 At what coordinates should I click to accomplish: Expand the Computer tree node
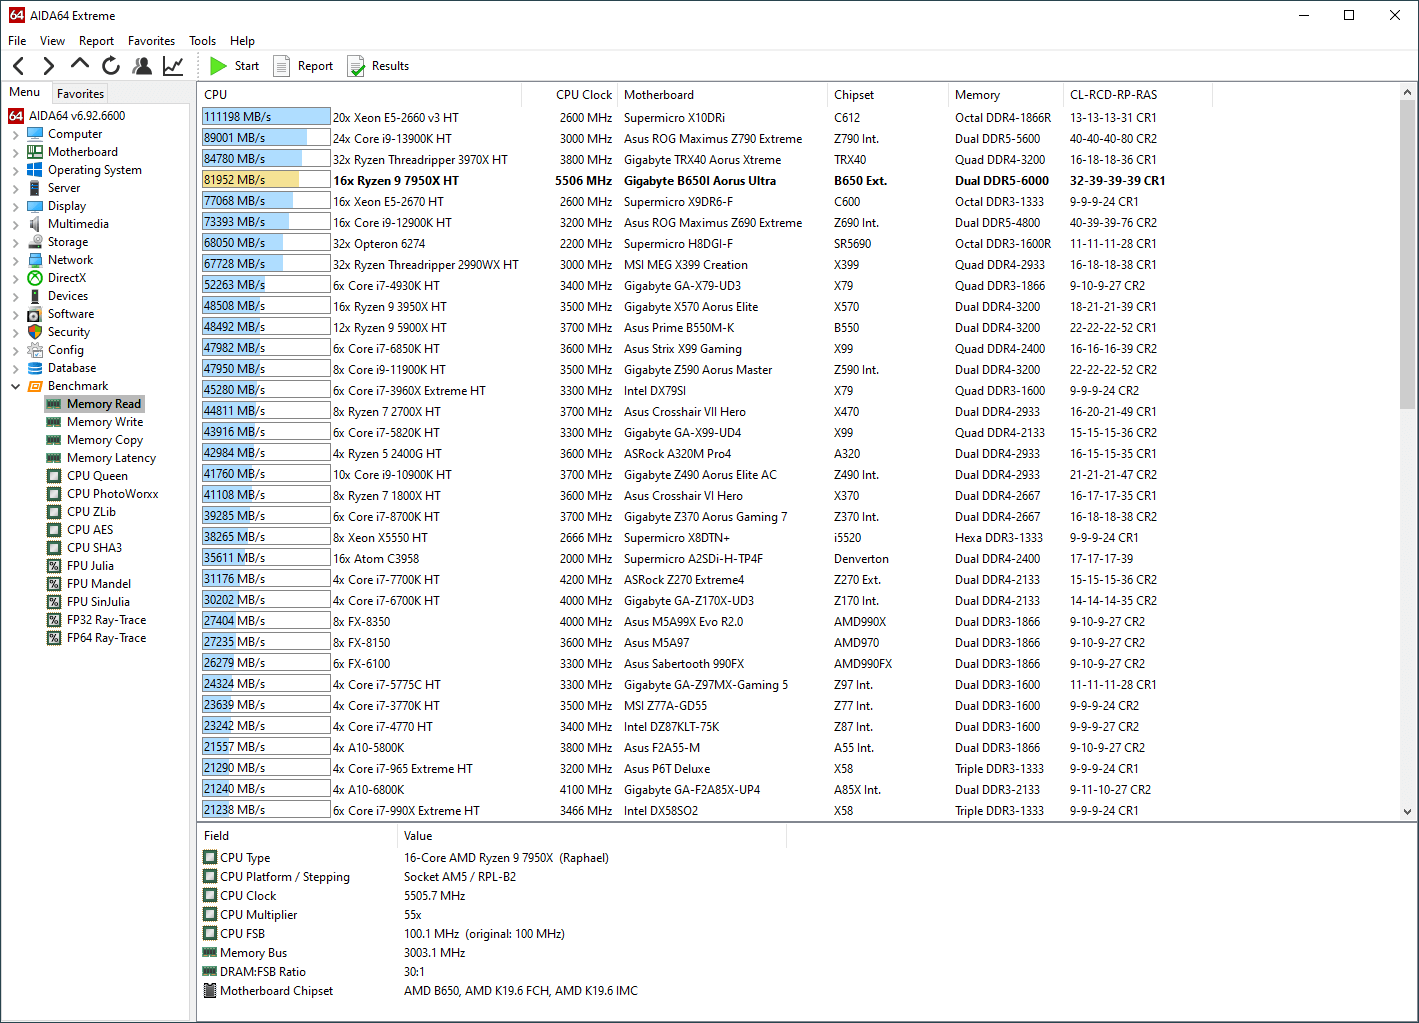tap(15, 134)
